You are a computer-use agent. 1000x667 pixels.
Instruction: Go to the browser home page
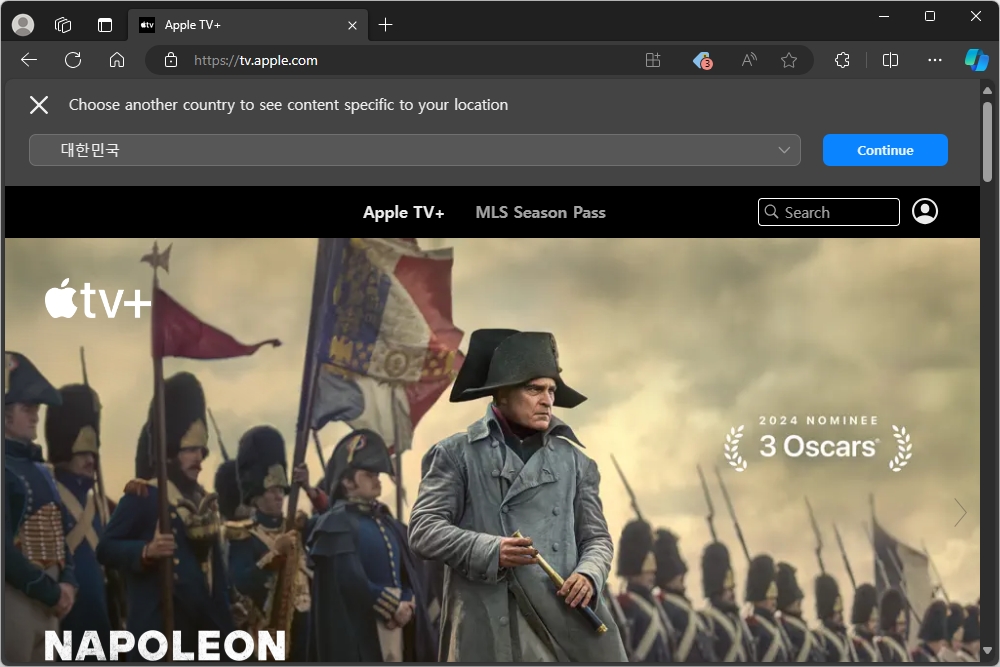coord(117,60)
